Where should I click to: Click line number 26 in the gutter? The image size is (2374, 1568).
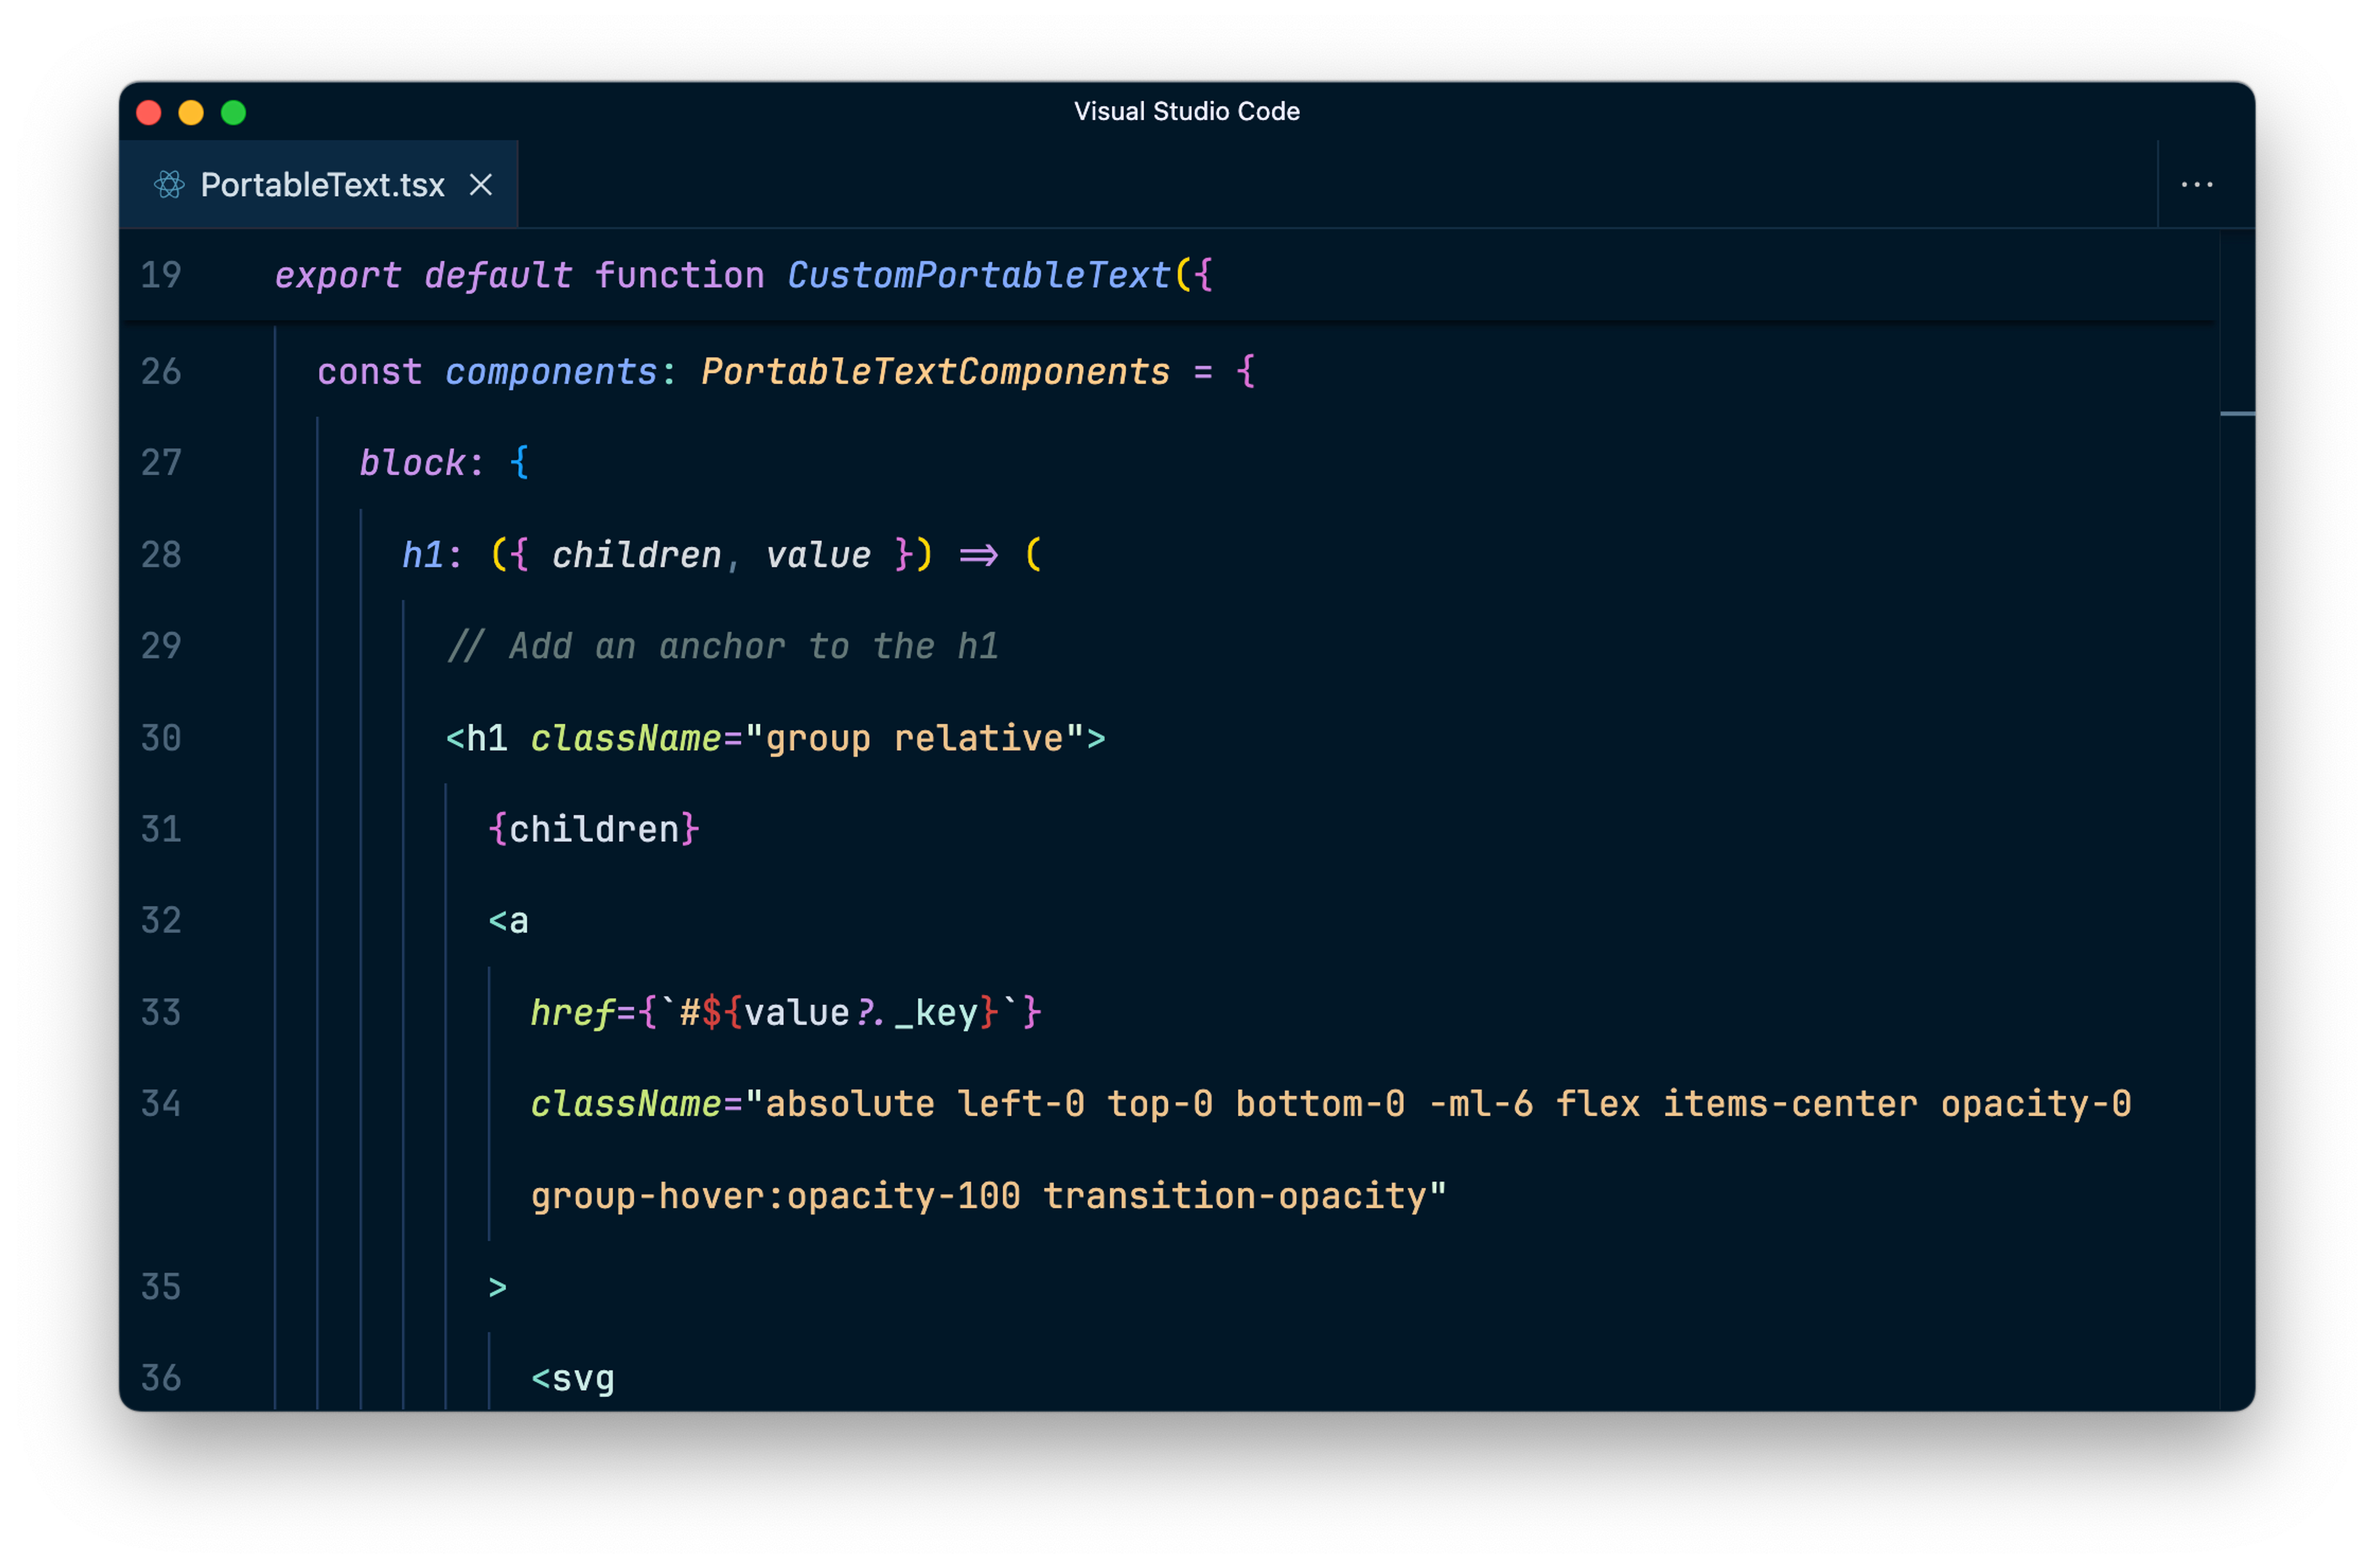161,372
